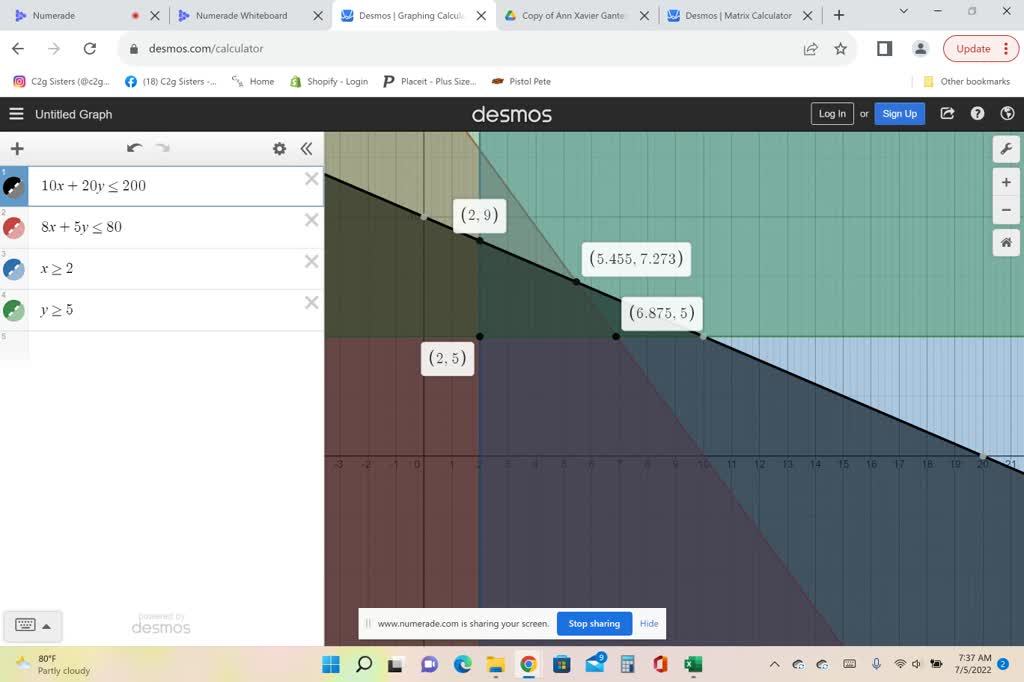The image size is (1024, 682).
Task: Click the Log In button
Action: (832, 114)
